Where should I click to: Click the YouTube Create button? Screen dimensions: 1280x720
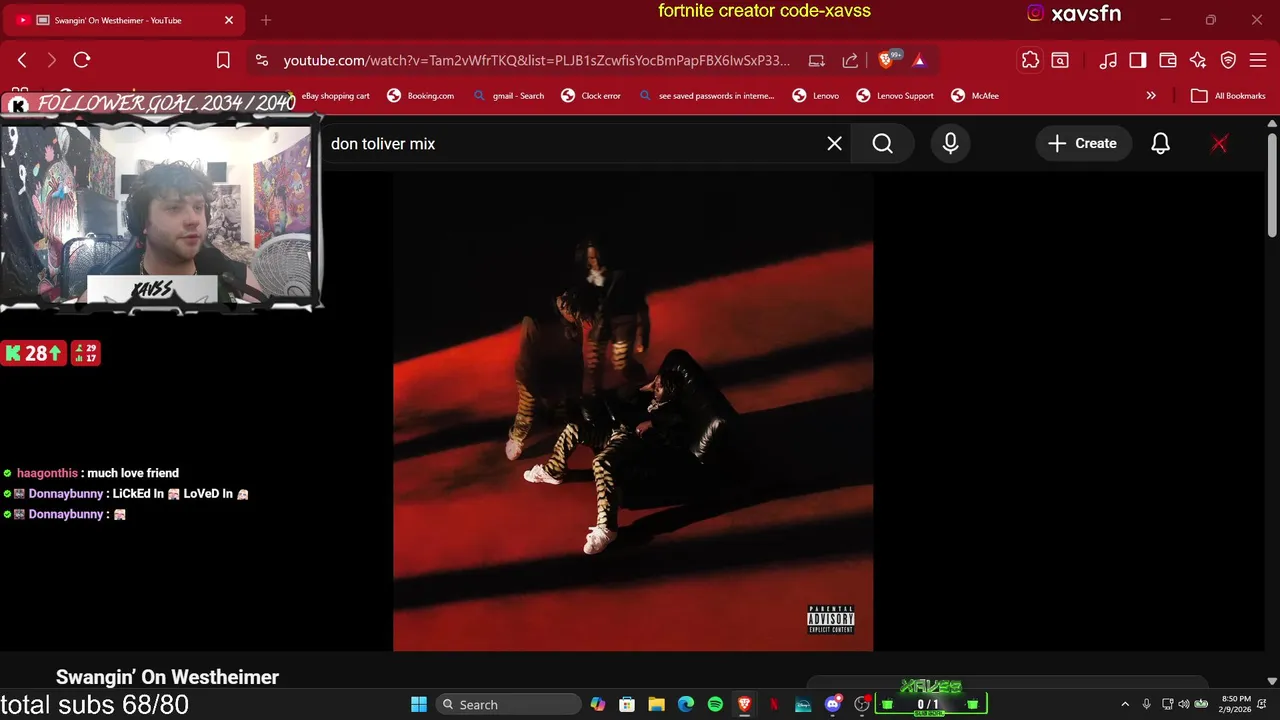coord(1082,144)
